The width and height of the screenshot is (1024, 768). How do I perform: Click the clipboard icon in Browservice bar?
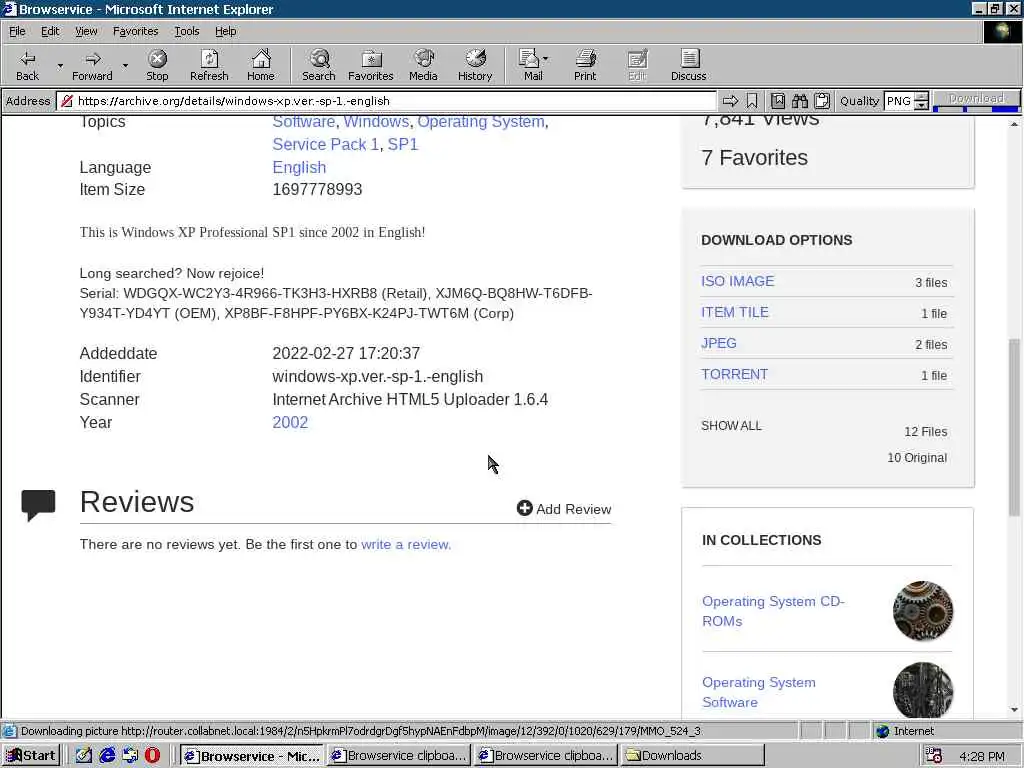point(822,101)
